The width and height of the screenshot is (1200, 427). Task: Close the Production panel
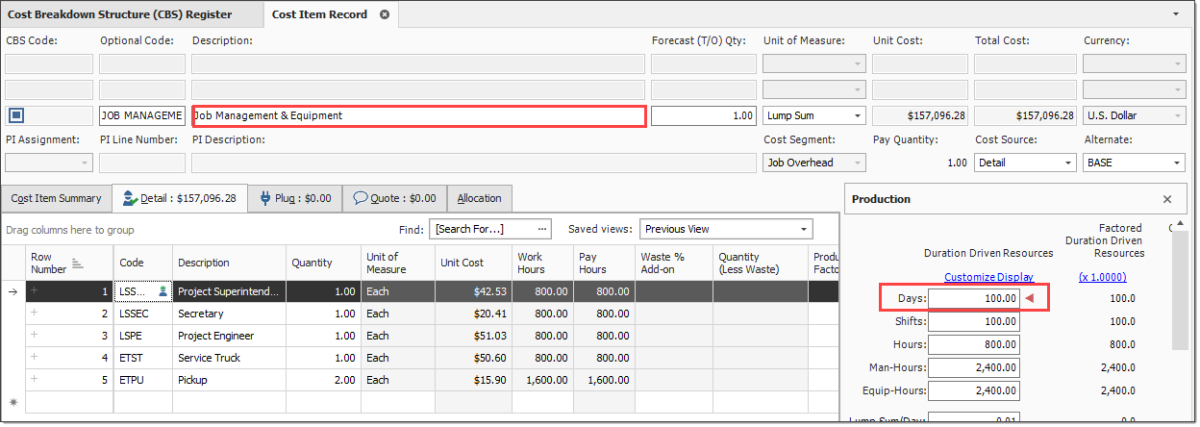pos(1167,199)
